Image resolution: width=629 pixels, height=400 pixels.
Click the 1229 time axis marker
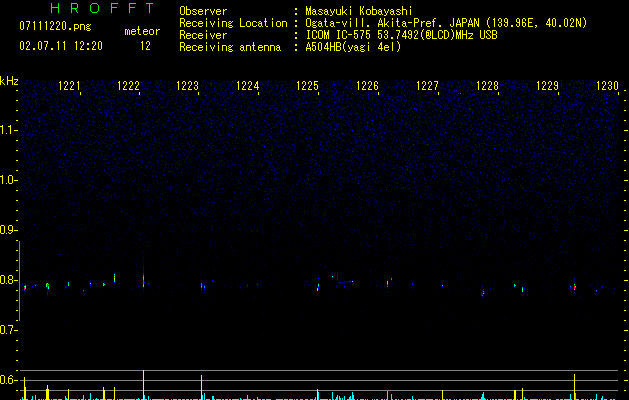[x=547, y=86]
